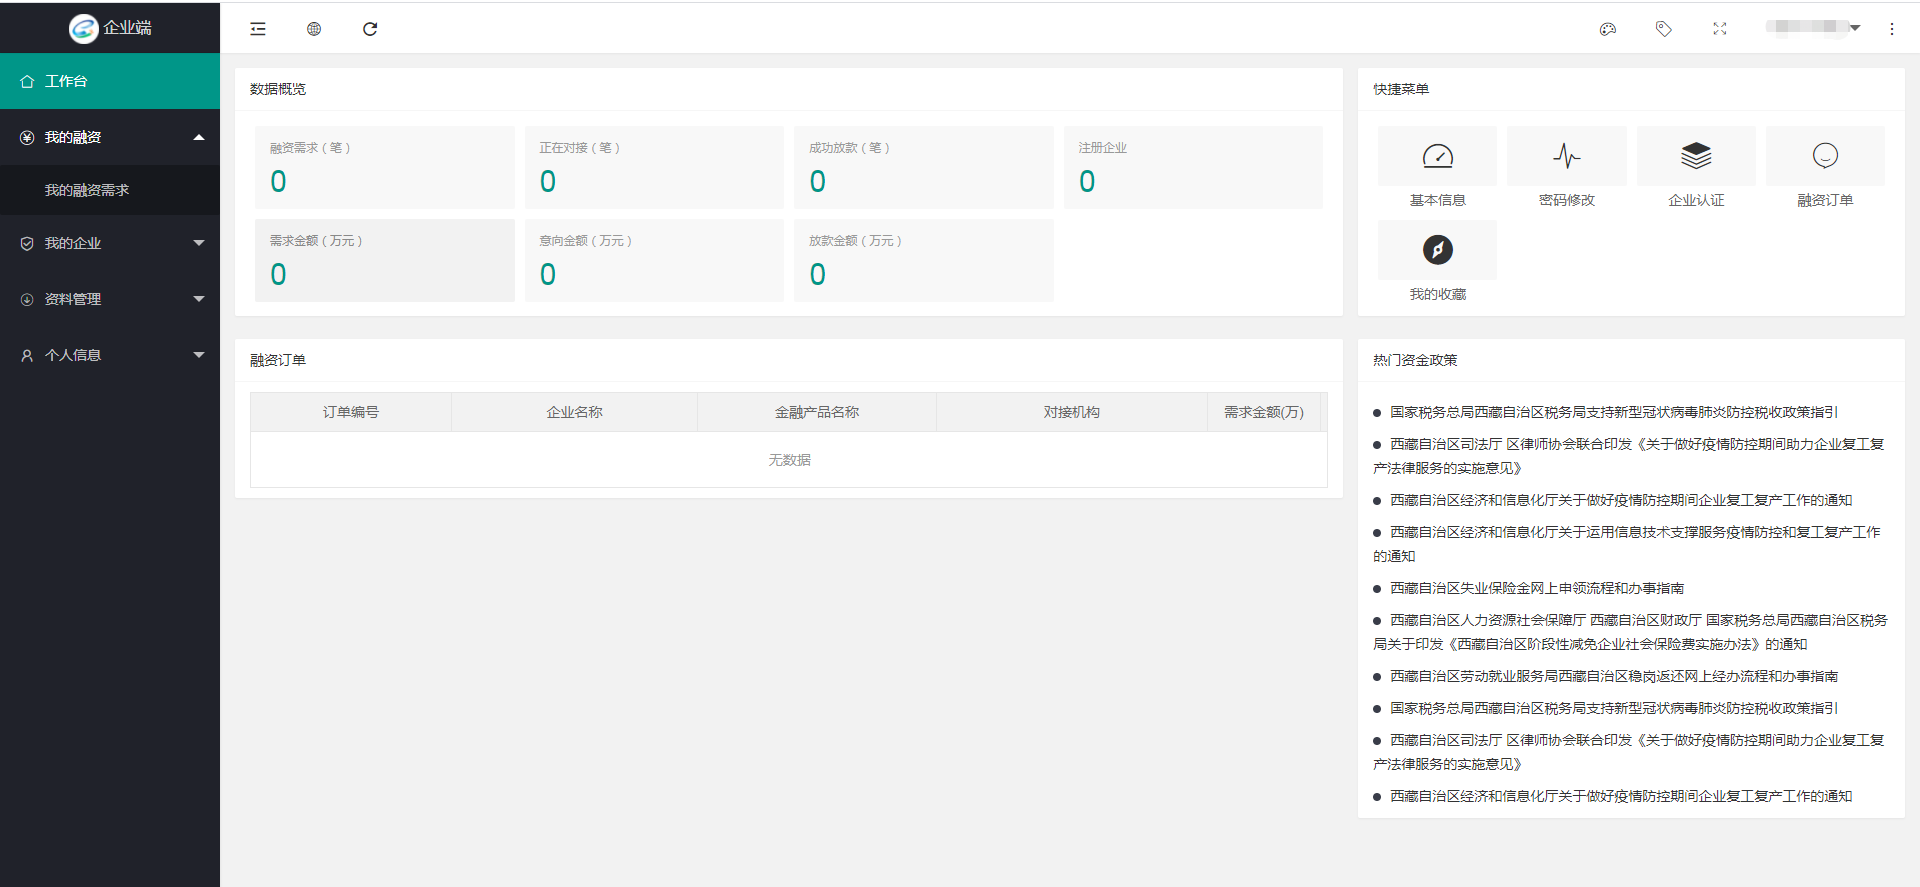Expand the 我的企业 sidebar menu
Viewport: 1920px width, 887px height.
pyautogui.click(x=110, y=243)
